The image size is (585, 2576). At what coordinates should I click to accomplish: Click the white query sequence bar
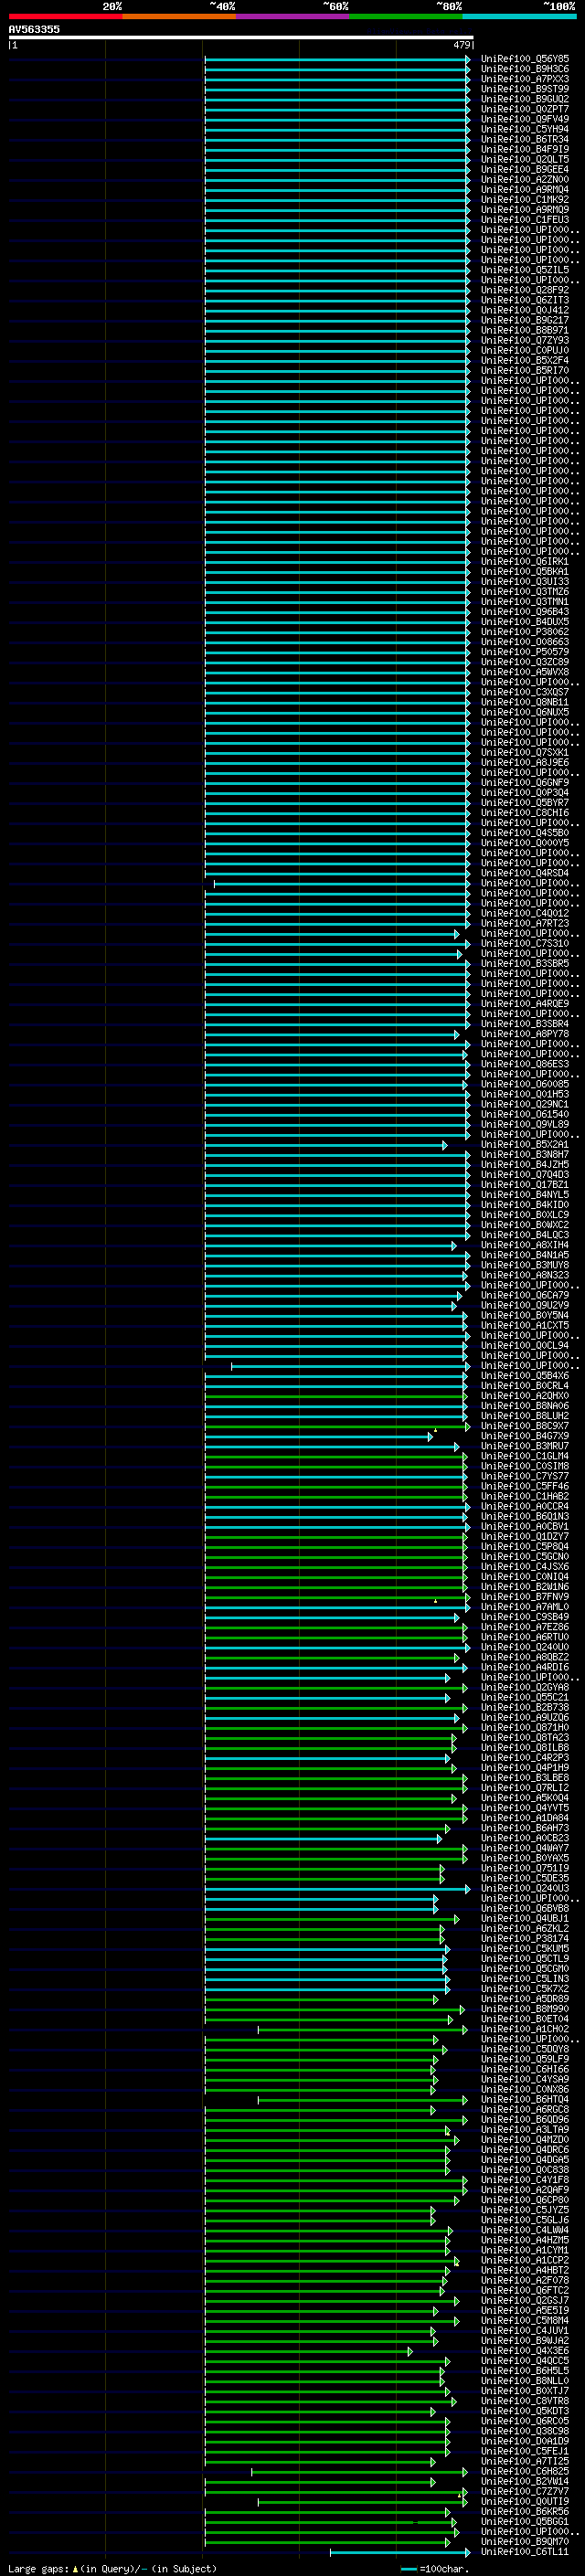coord(241,37)
